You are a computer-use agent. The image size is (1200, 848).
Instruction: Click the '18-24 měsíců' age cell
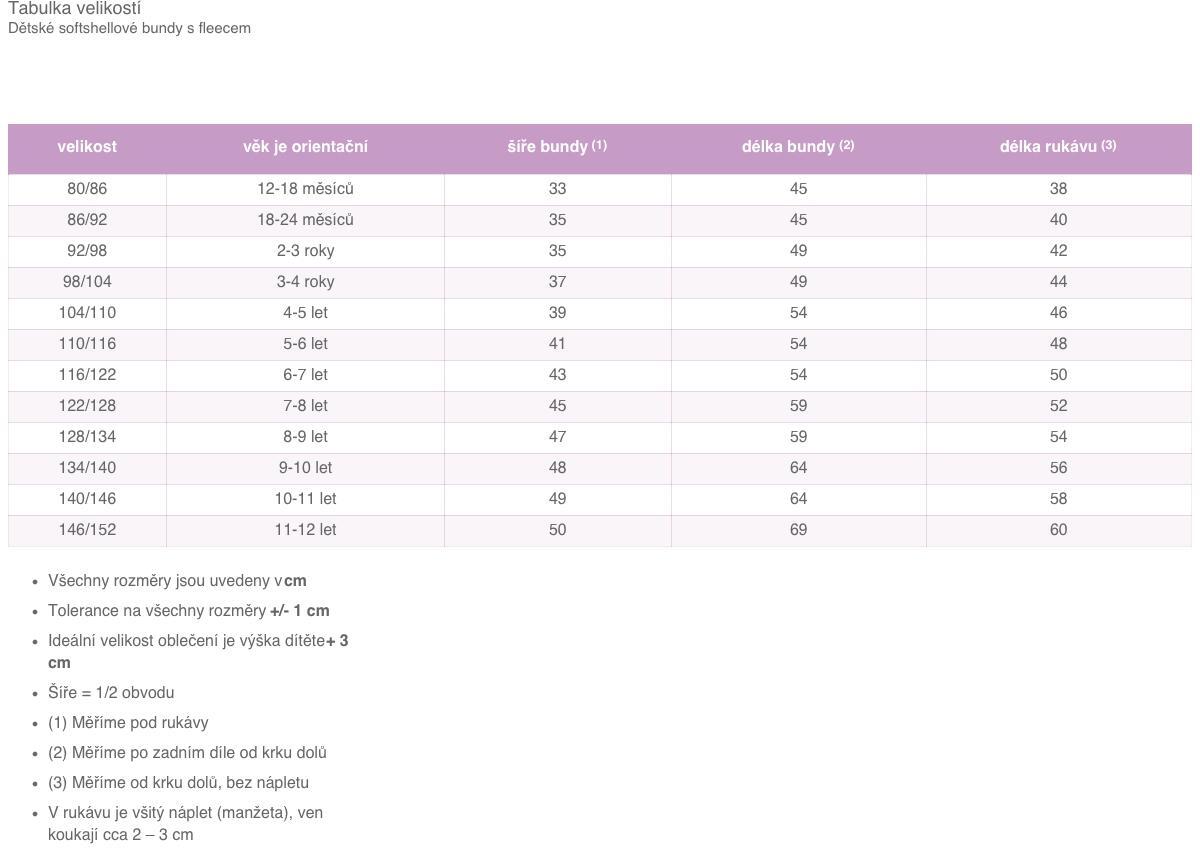tap(305, 220)
